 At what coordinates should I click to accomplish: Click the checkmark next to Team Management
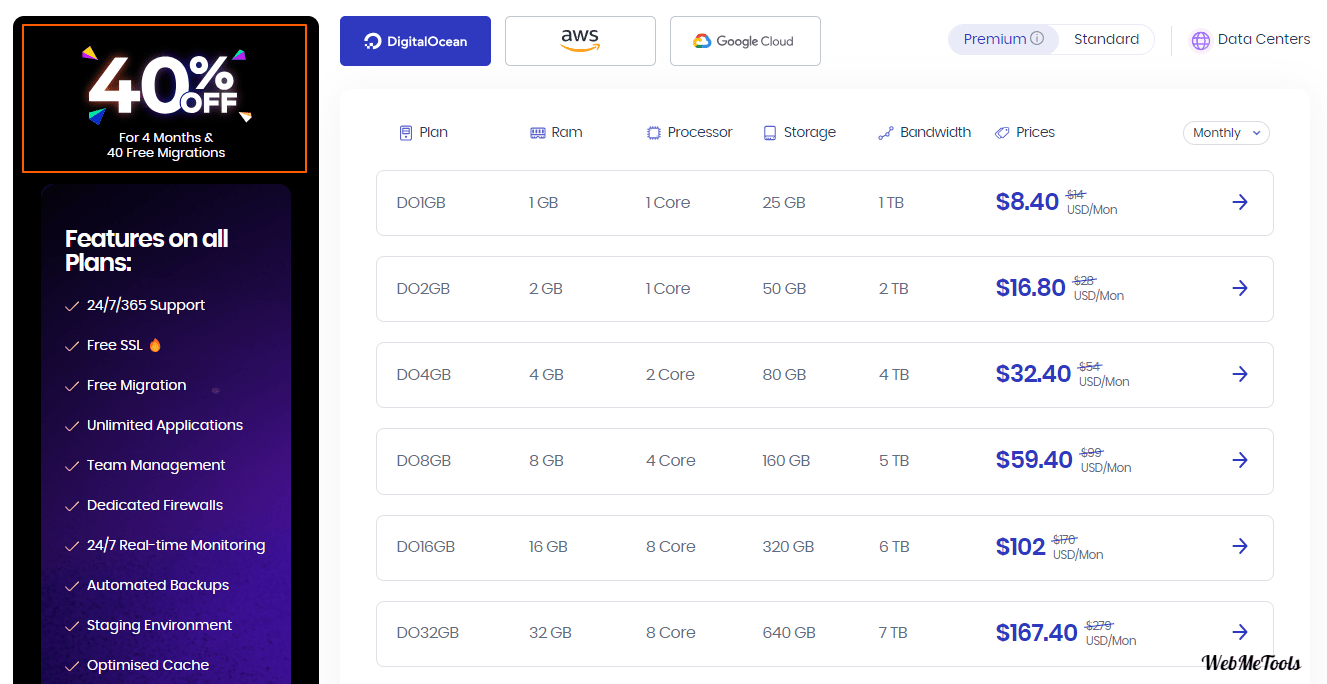72,466
